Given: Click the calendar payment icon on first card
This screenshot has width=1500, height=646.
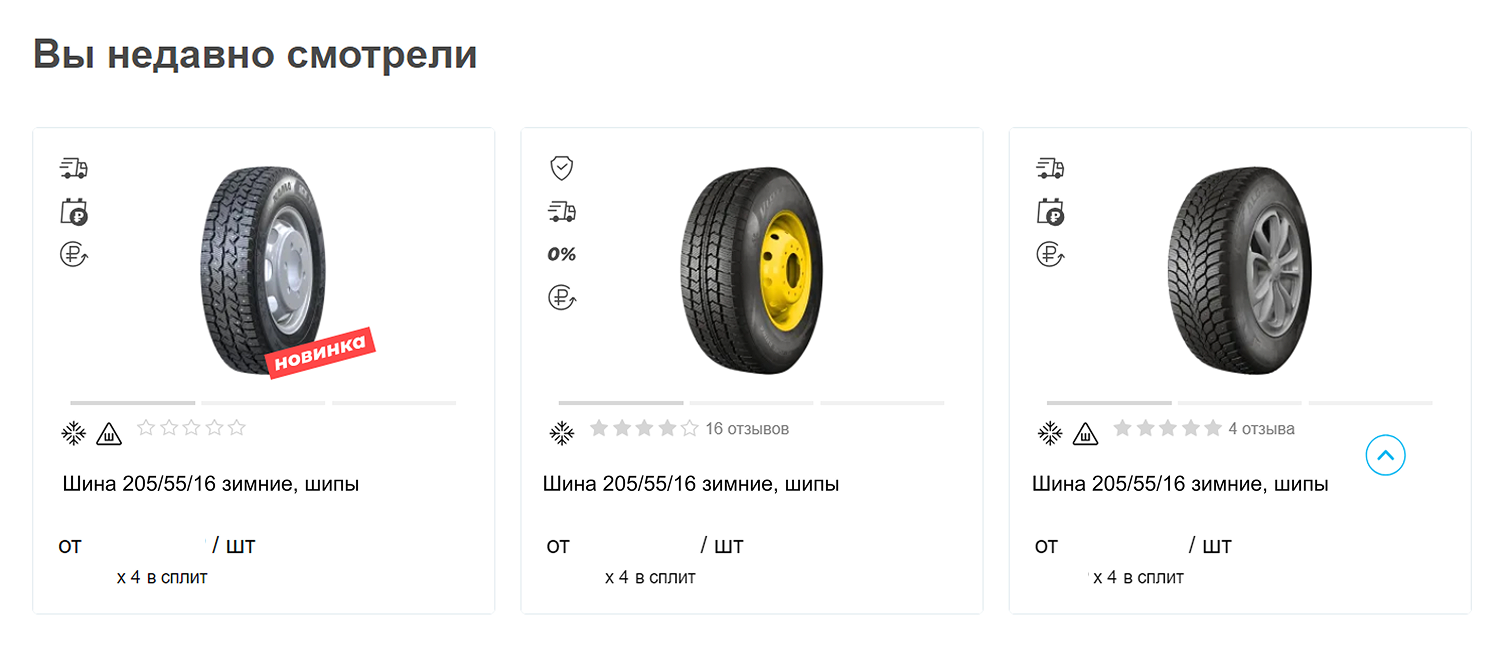Looking at the screenshot, I should 74,212.
